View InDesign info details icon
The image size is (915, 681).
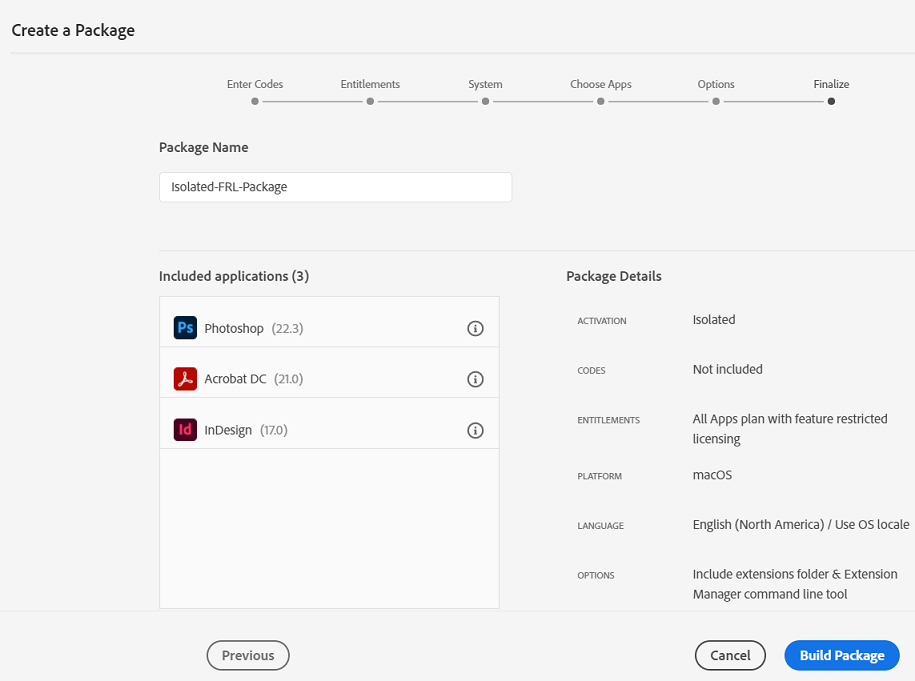click(476, 431)
